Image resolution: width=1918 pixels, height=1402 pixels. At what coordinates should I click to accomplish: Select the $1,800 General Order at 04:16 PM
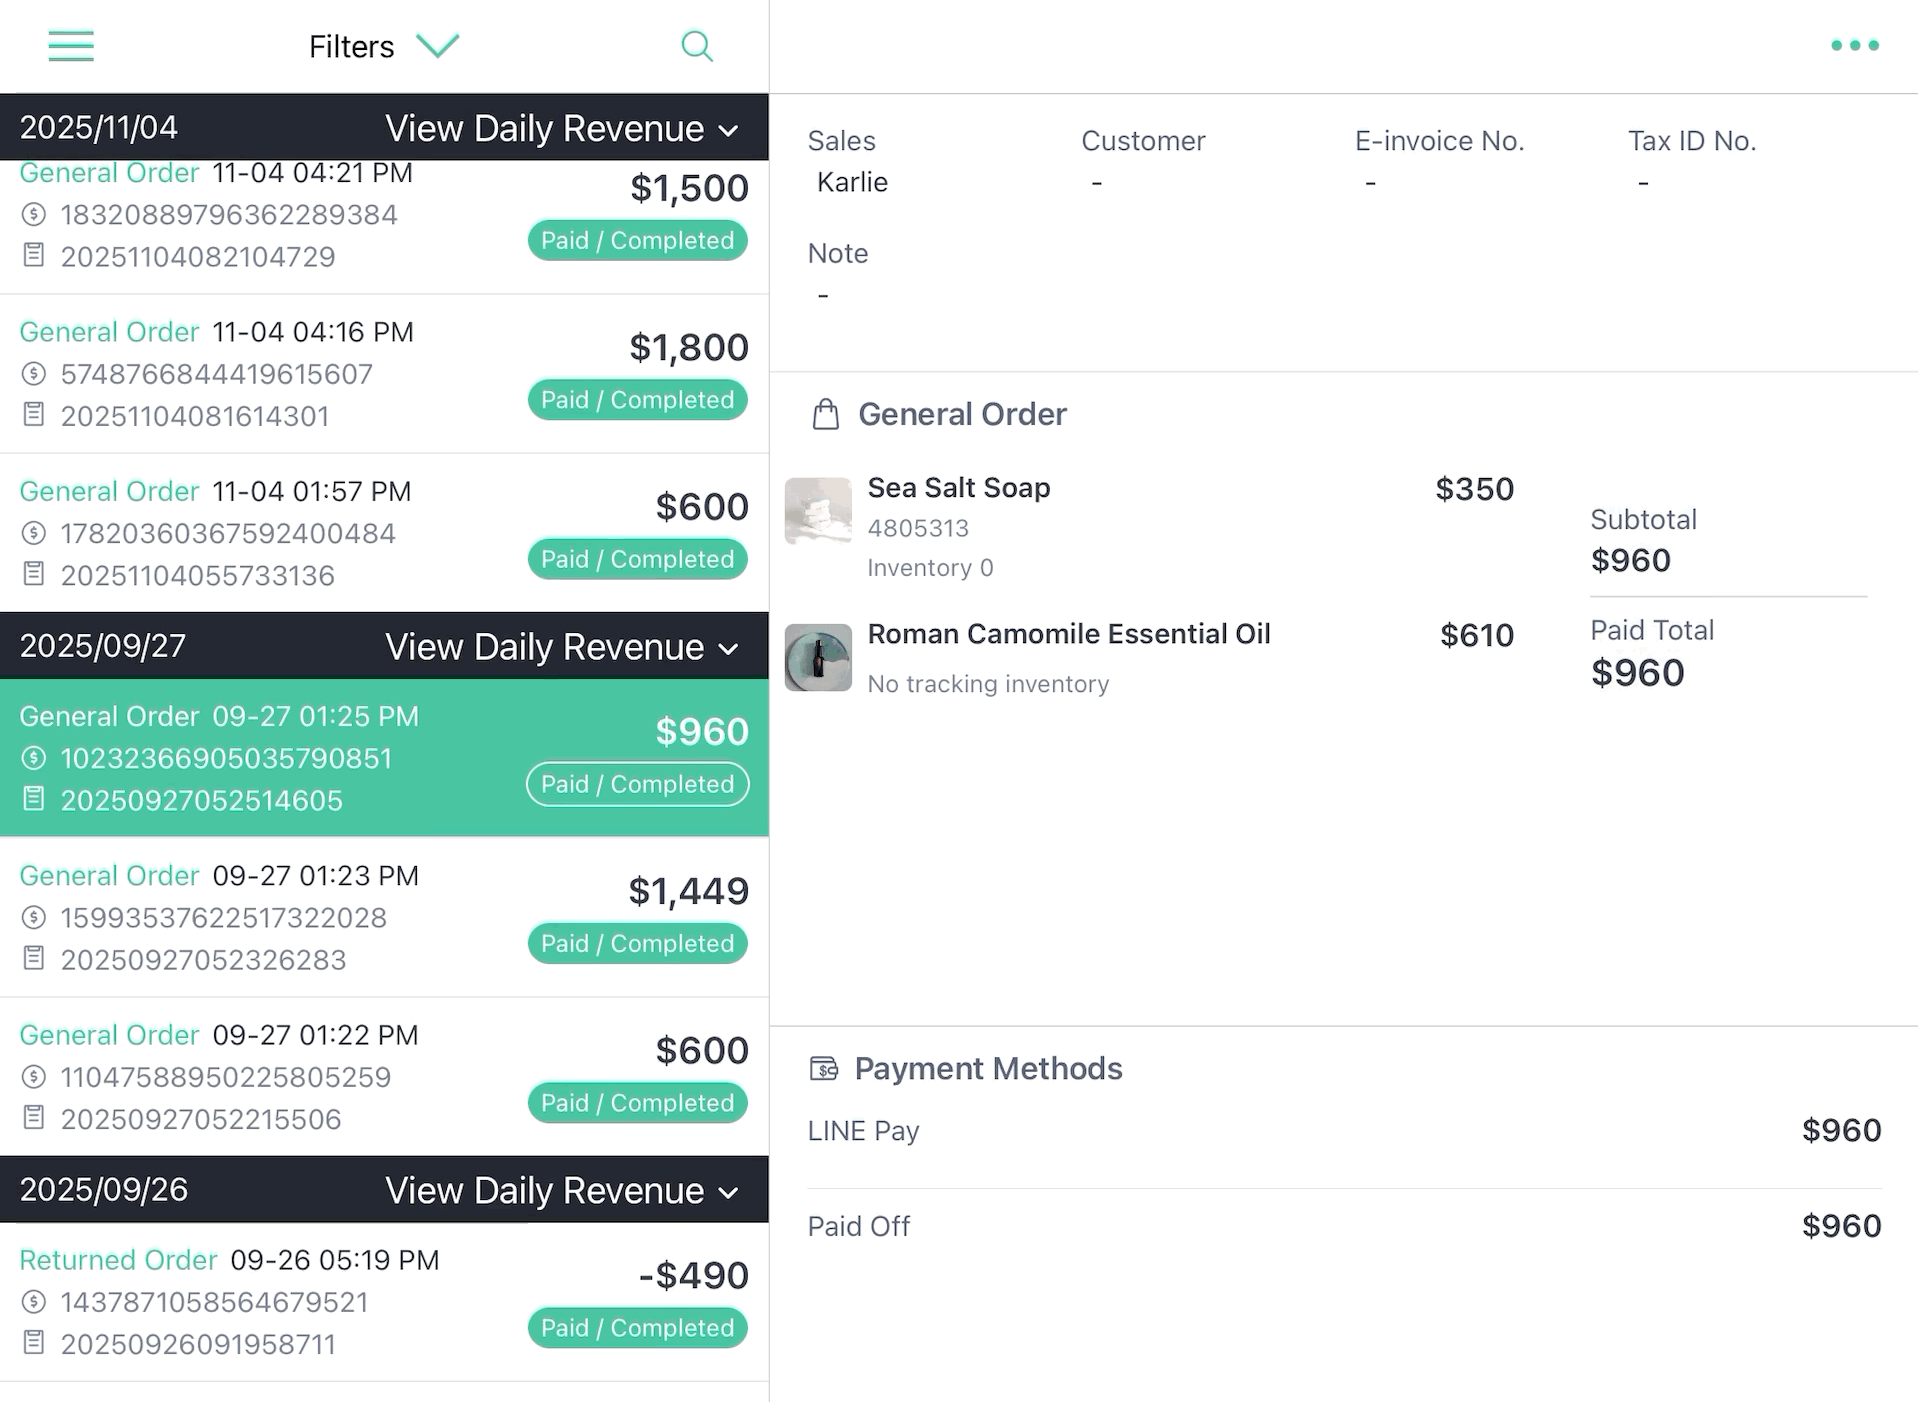(384, 374)
